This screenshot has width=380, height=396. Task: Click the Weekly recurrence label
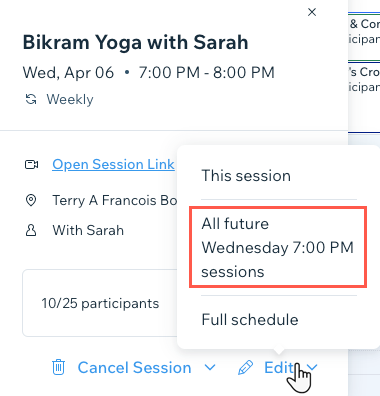[70, 99]
